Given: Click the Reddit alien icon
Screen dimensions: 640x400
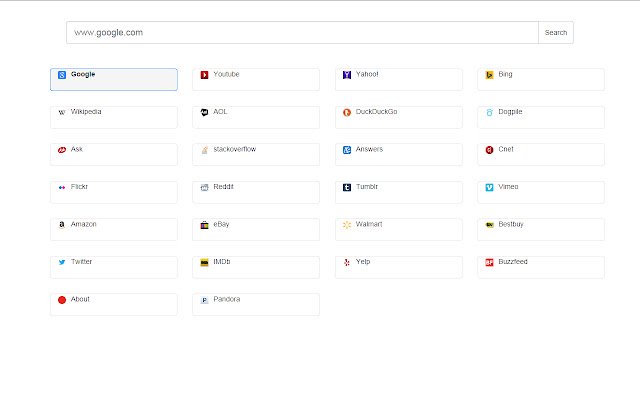Looking at the screenshot, I should click(204, 187).
